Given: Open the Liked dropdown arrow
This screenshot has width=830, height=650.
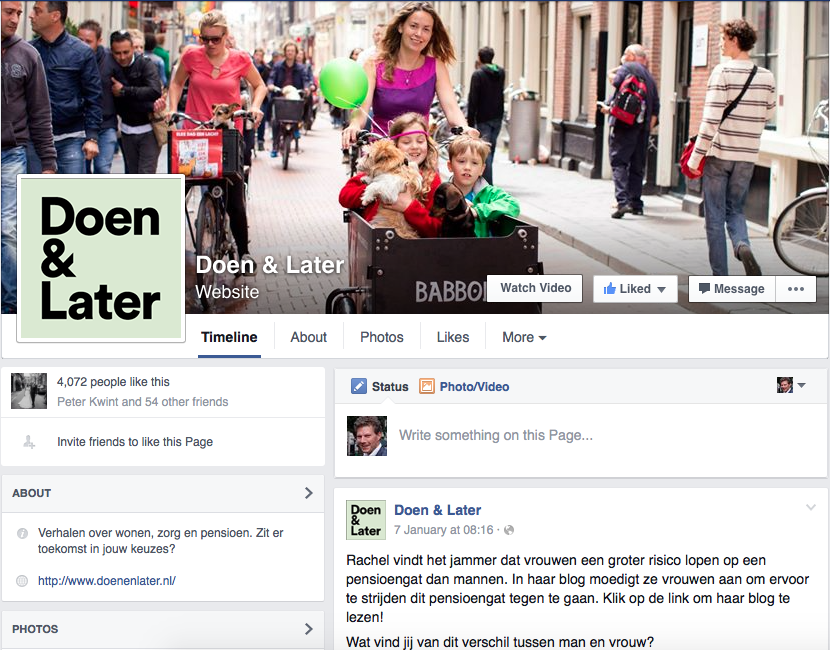Looking at the screenshot, I should (661, 290).
